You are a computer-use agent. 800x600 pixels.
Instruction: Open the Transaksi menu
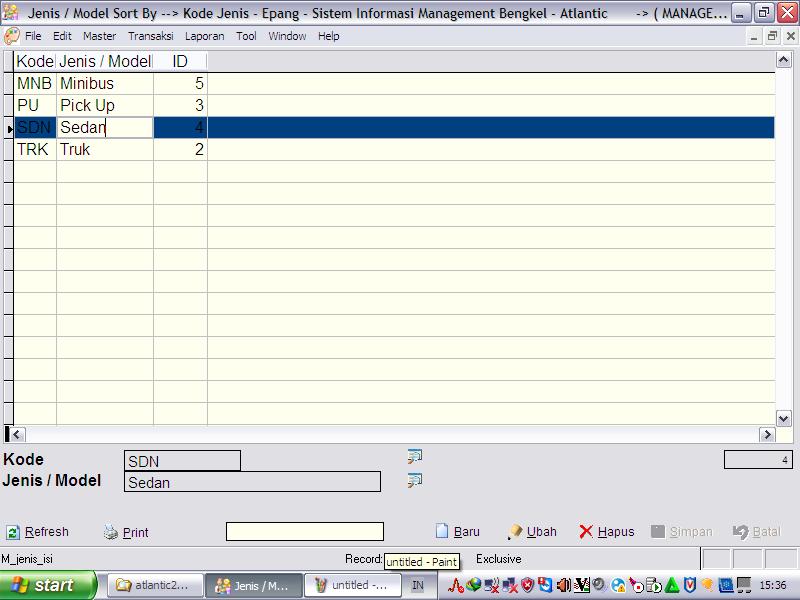(x=151, y=36)
